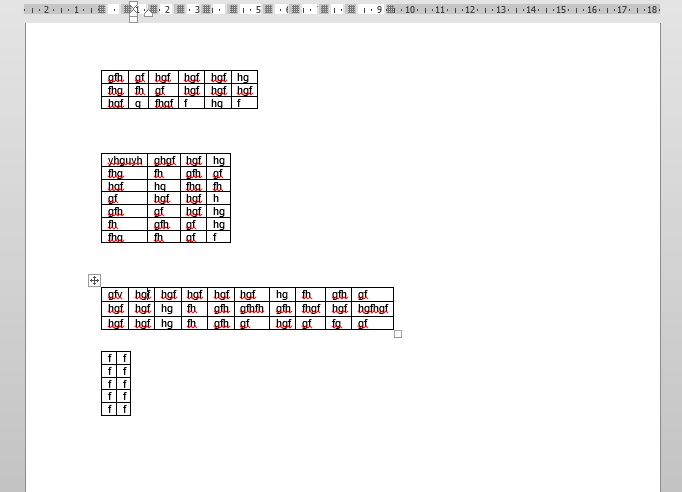682x492 pixels.
Task: Click the "f" cell ending second table's last row
Action: point(218,237)
